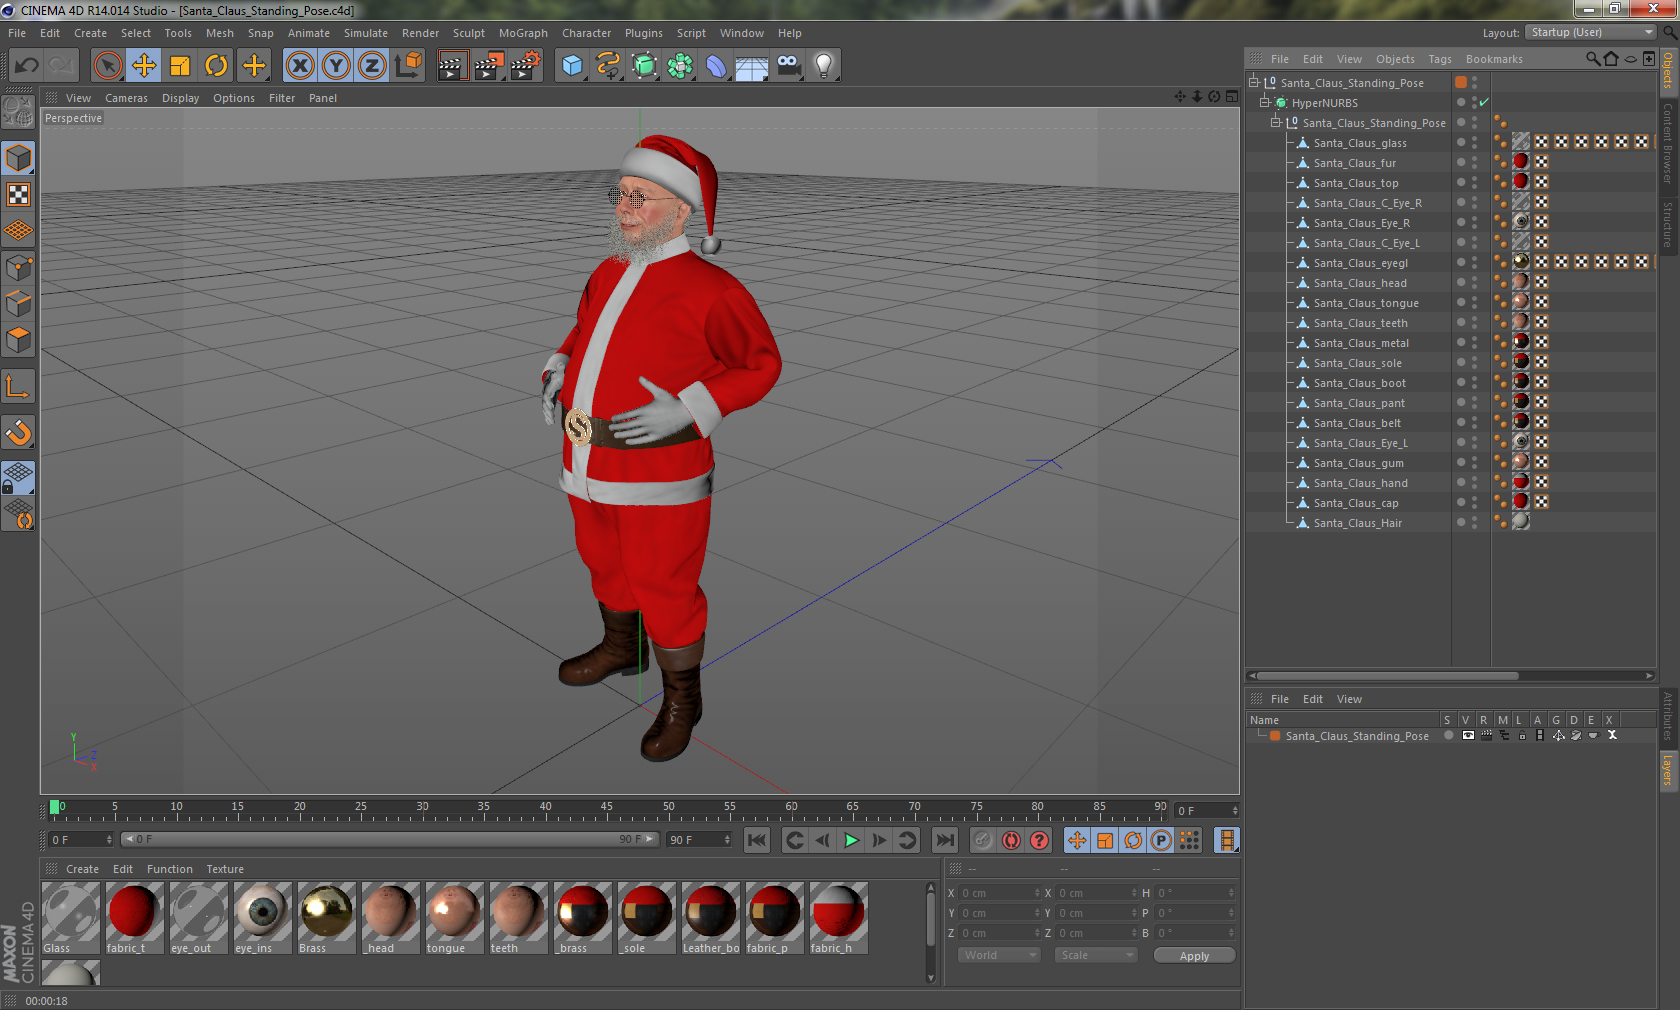
Task: Add a camera object icon
Action: coord(788,66)
